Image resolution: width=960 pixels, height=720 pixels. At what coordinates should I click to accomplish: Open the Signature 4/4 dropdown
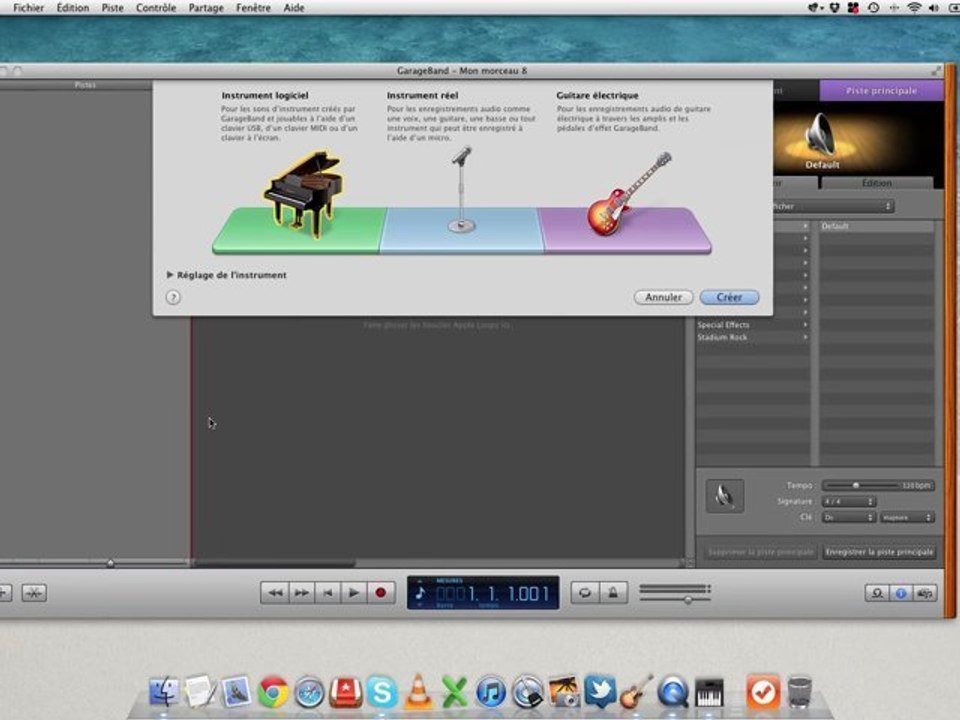click(x=849, y=501)
